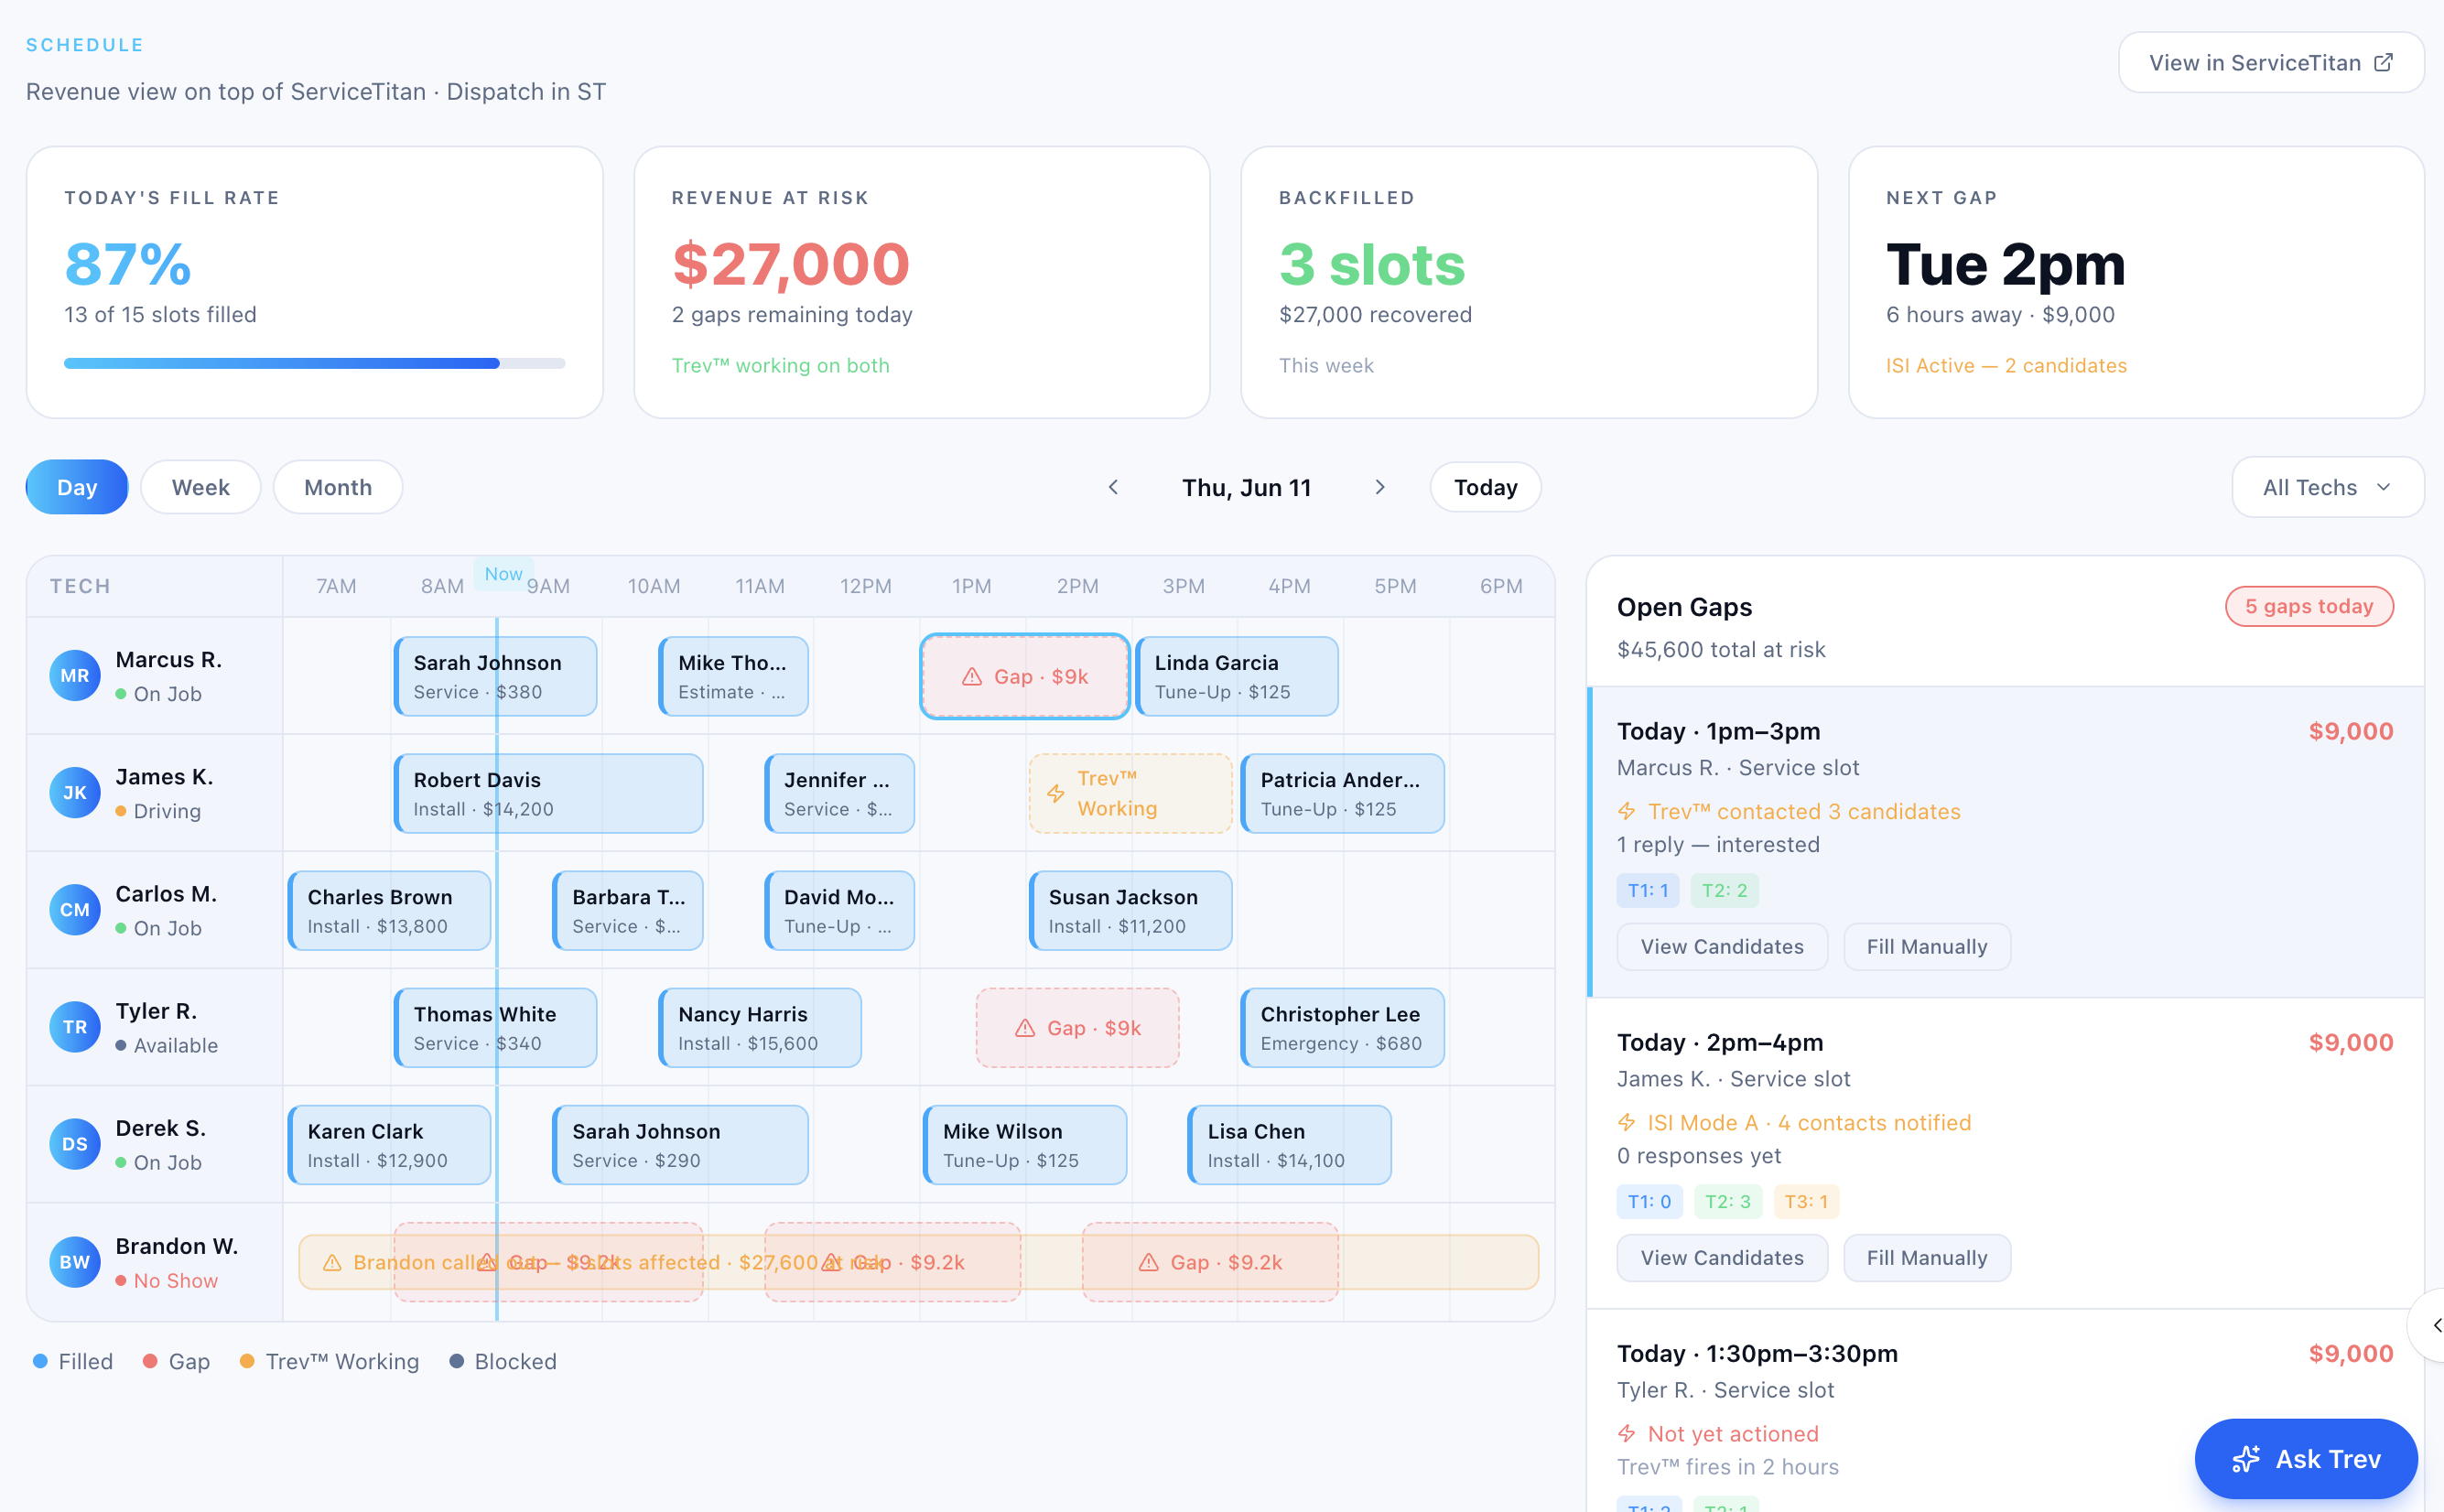Click the lightning icon next to Trev contacted 3 candidates
This screenshot has height=1512, width=2444.
point(1627,811)
